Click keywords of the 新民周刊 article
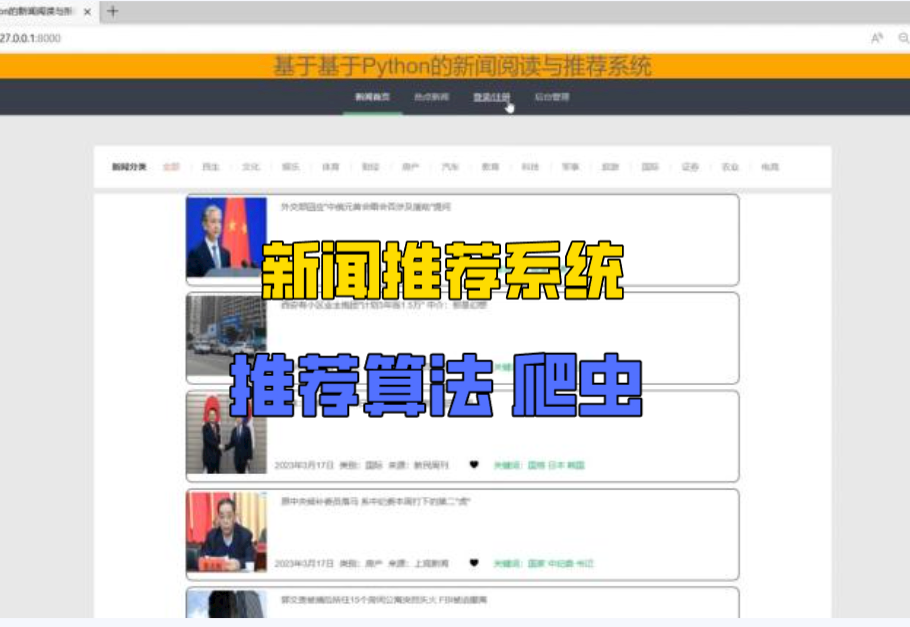The width and height of the screenshot is (910, 627). pos(539,466)
